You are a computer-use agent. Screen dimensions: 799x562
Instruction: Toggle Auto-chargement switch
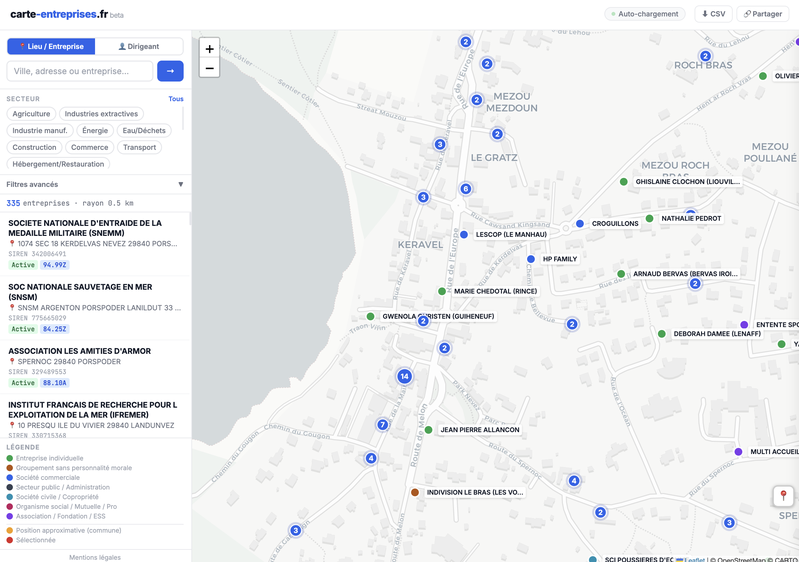645,14
